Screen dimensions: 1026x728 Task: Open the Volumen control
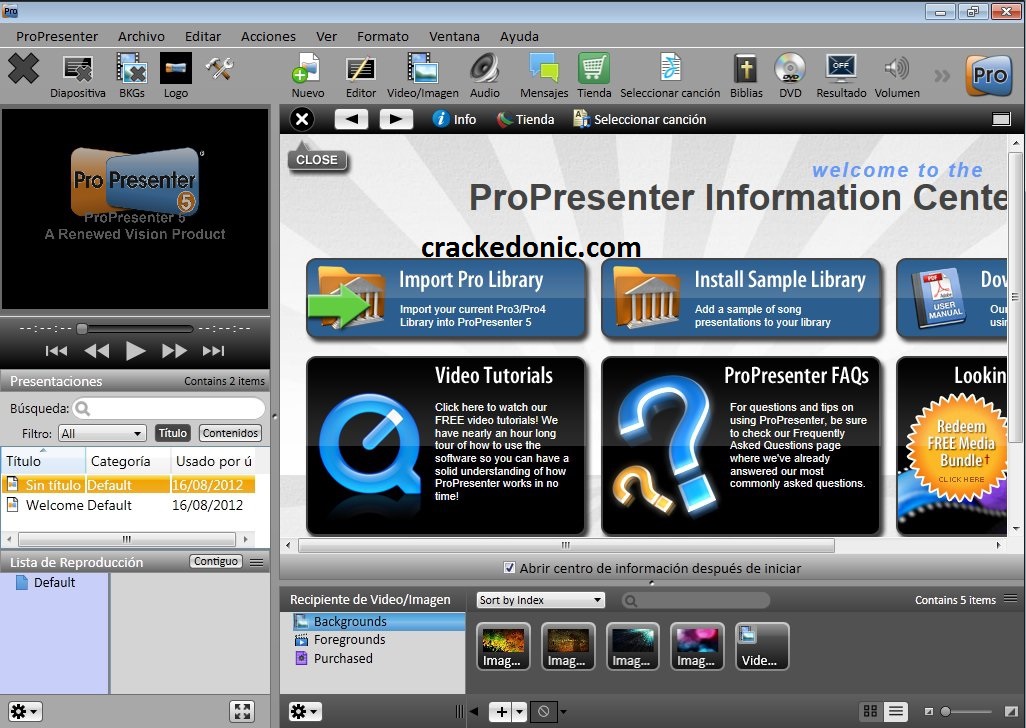tap(897, 76)
